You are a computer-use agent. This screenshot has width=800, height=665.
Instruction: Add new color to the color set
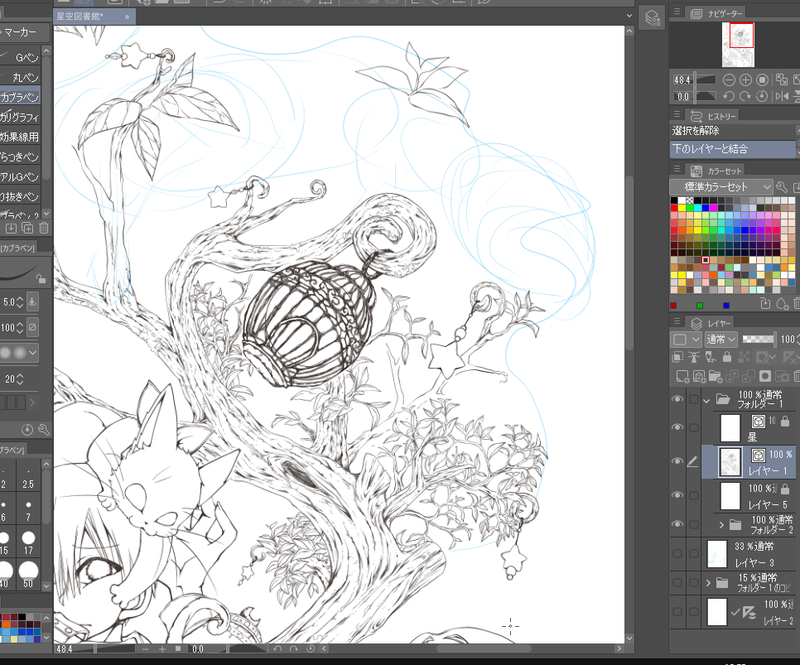tap(782, 305)
